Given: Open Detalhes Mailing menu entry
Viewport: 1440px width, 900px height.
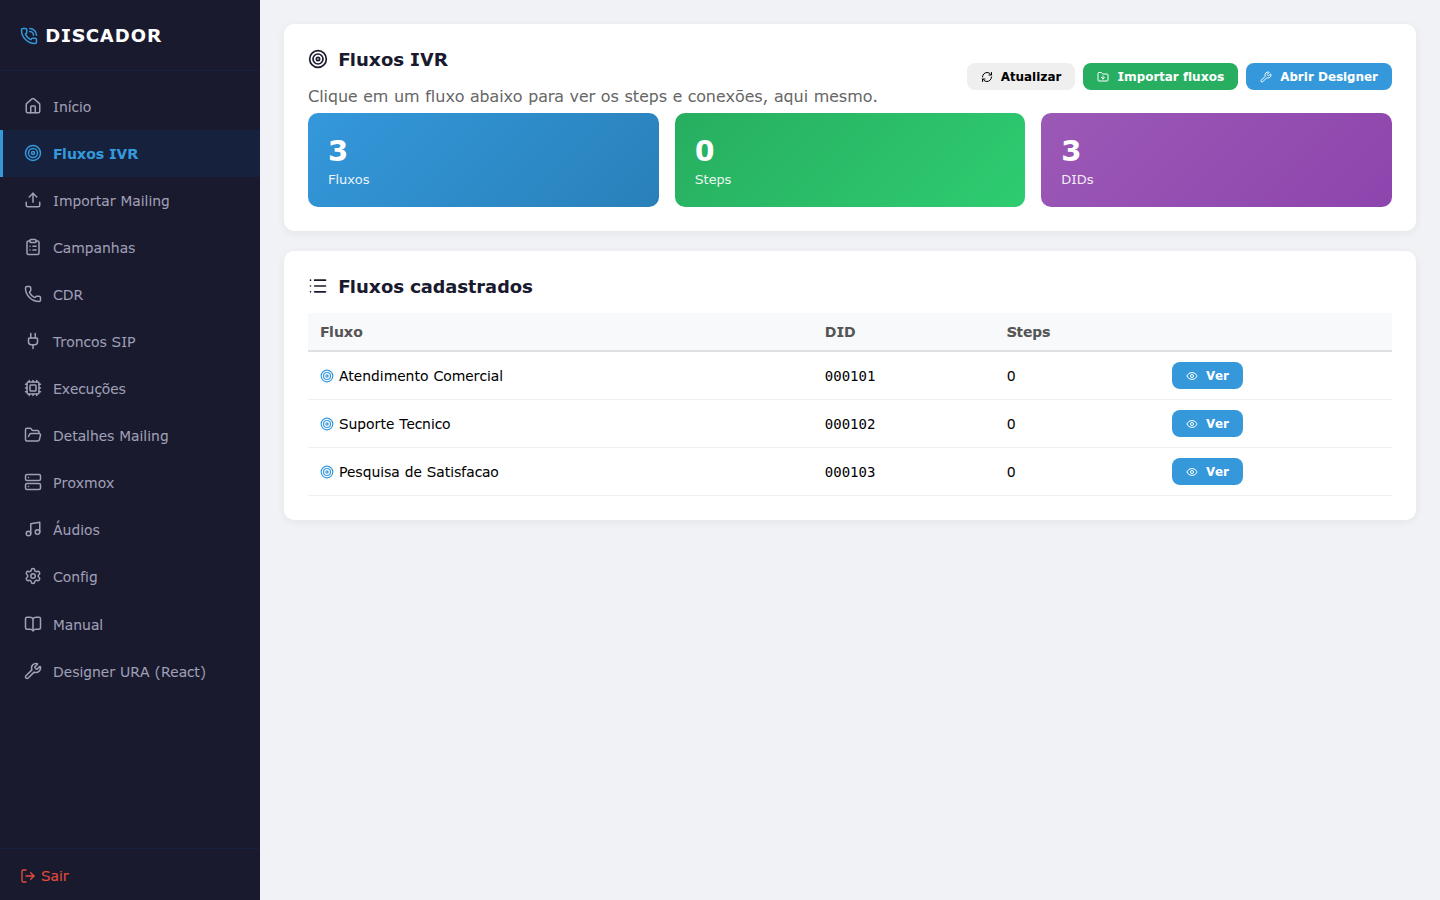Looking at the screenshot, I should coord(130,435).
